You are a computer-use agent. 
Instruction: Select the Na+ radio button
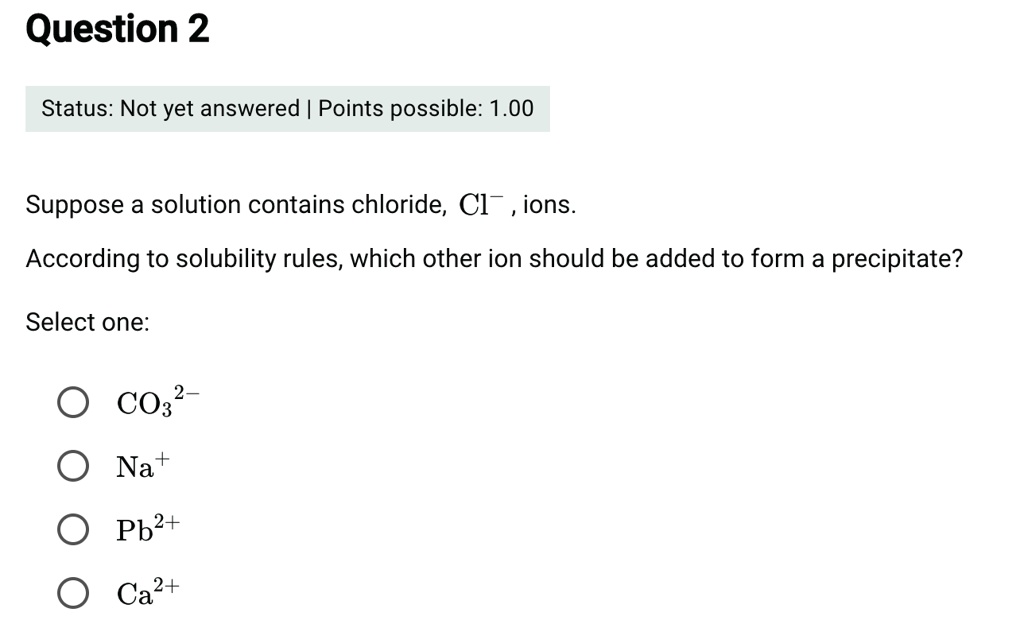(72, 465)
